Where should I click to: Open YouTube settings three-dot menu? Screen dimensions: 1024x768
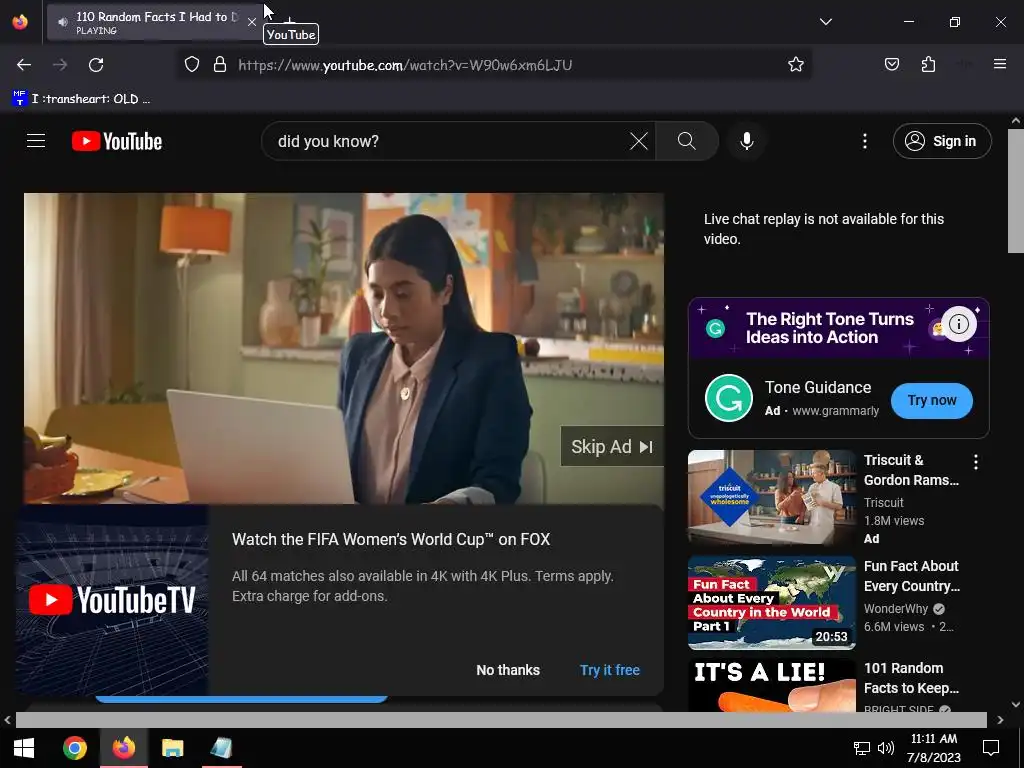pyautogui.click(x=865, y=141)
